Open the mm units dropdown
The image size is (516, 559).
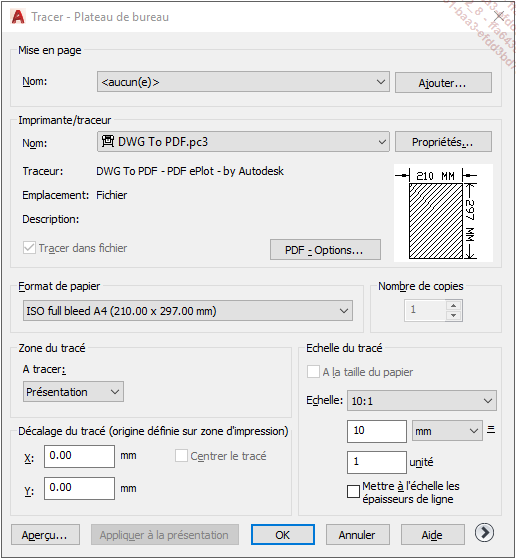pyautogui.click(x=447, y=431)
